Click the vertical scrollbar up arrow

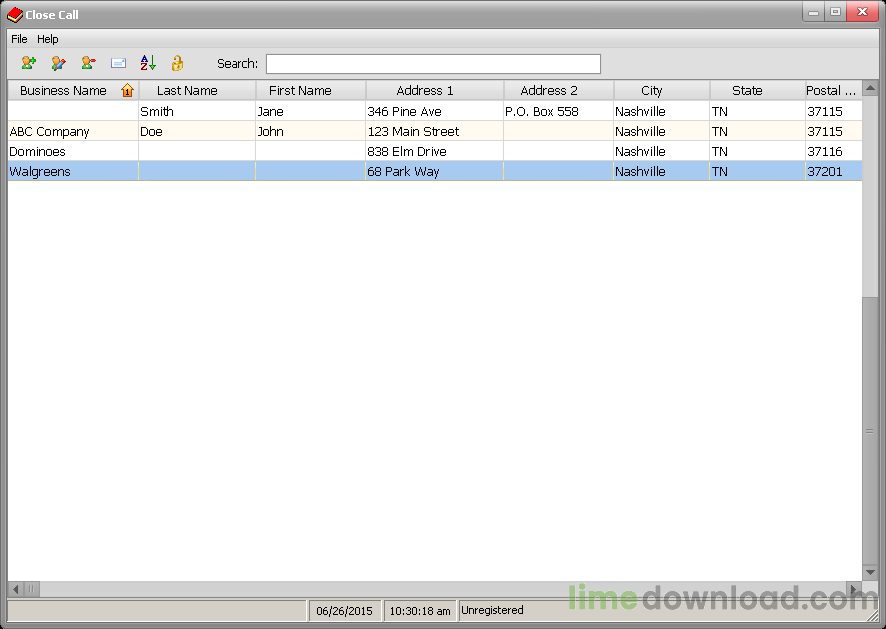click(x=870, y=88)
